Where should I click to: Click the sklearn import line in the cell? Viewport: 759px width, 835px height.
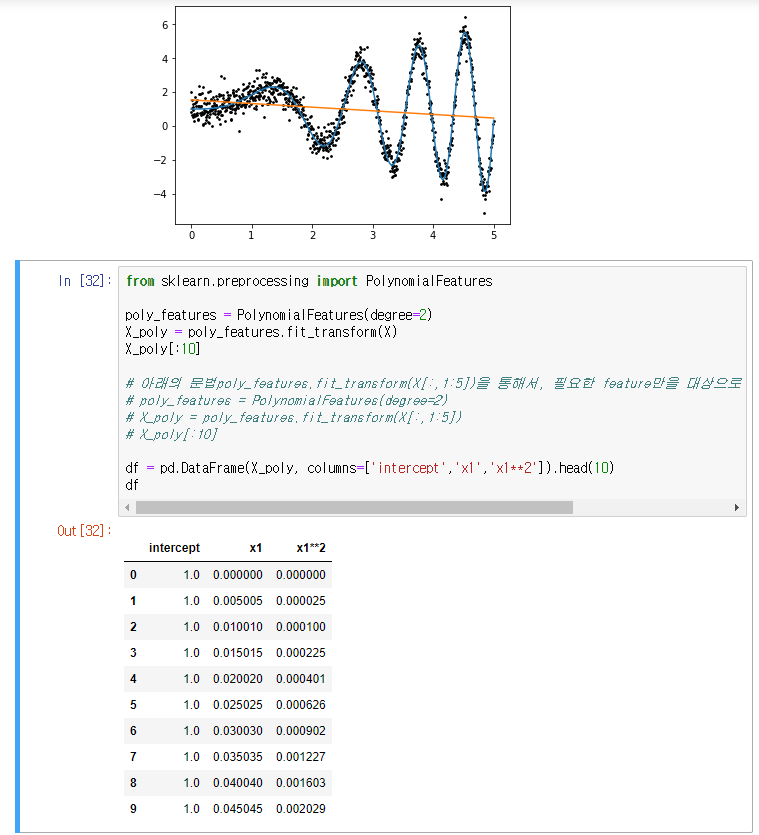309,281
